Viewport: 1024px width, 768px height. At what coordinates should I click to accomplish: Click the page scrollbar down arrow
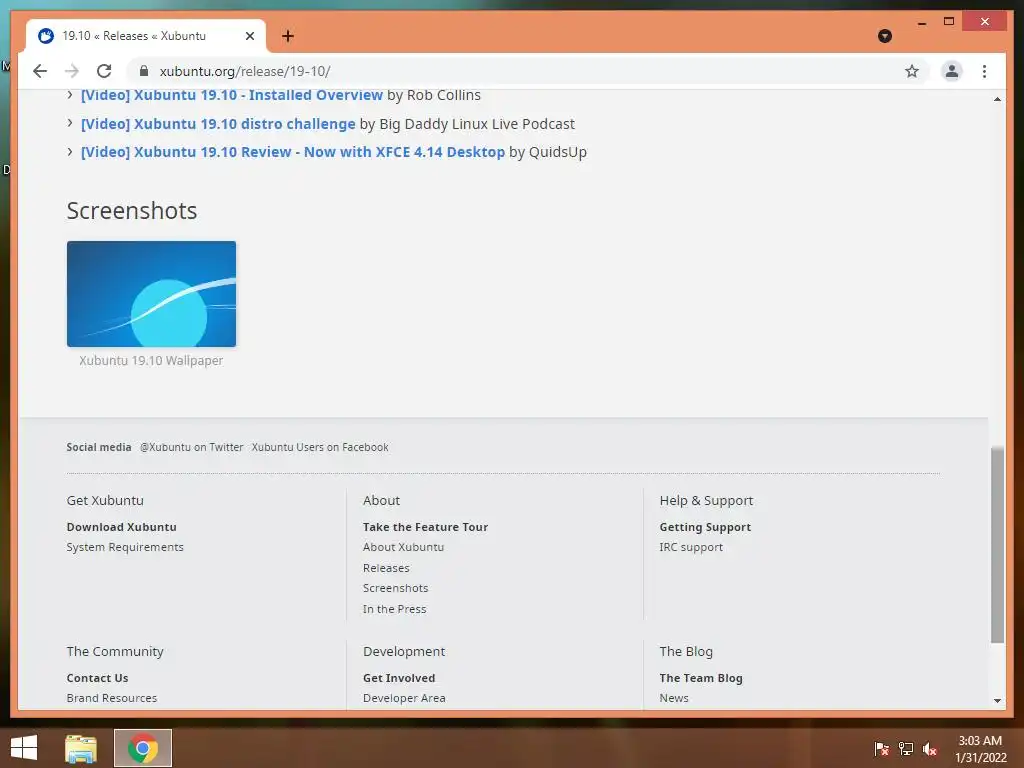pyautogui.click(x=997, y=701)
